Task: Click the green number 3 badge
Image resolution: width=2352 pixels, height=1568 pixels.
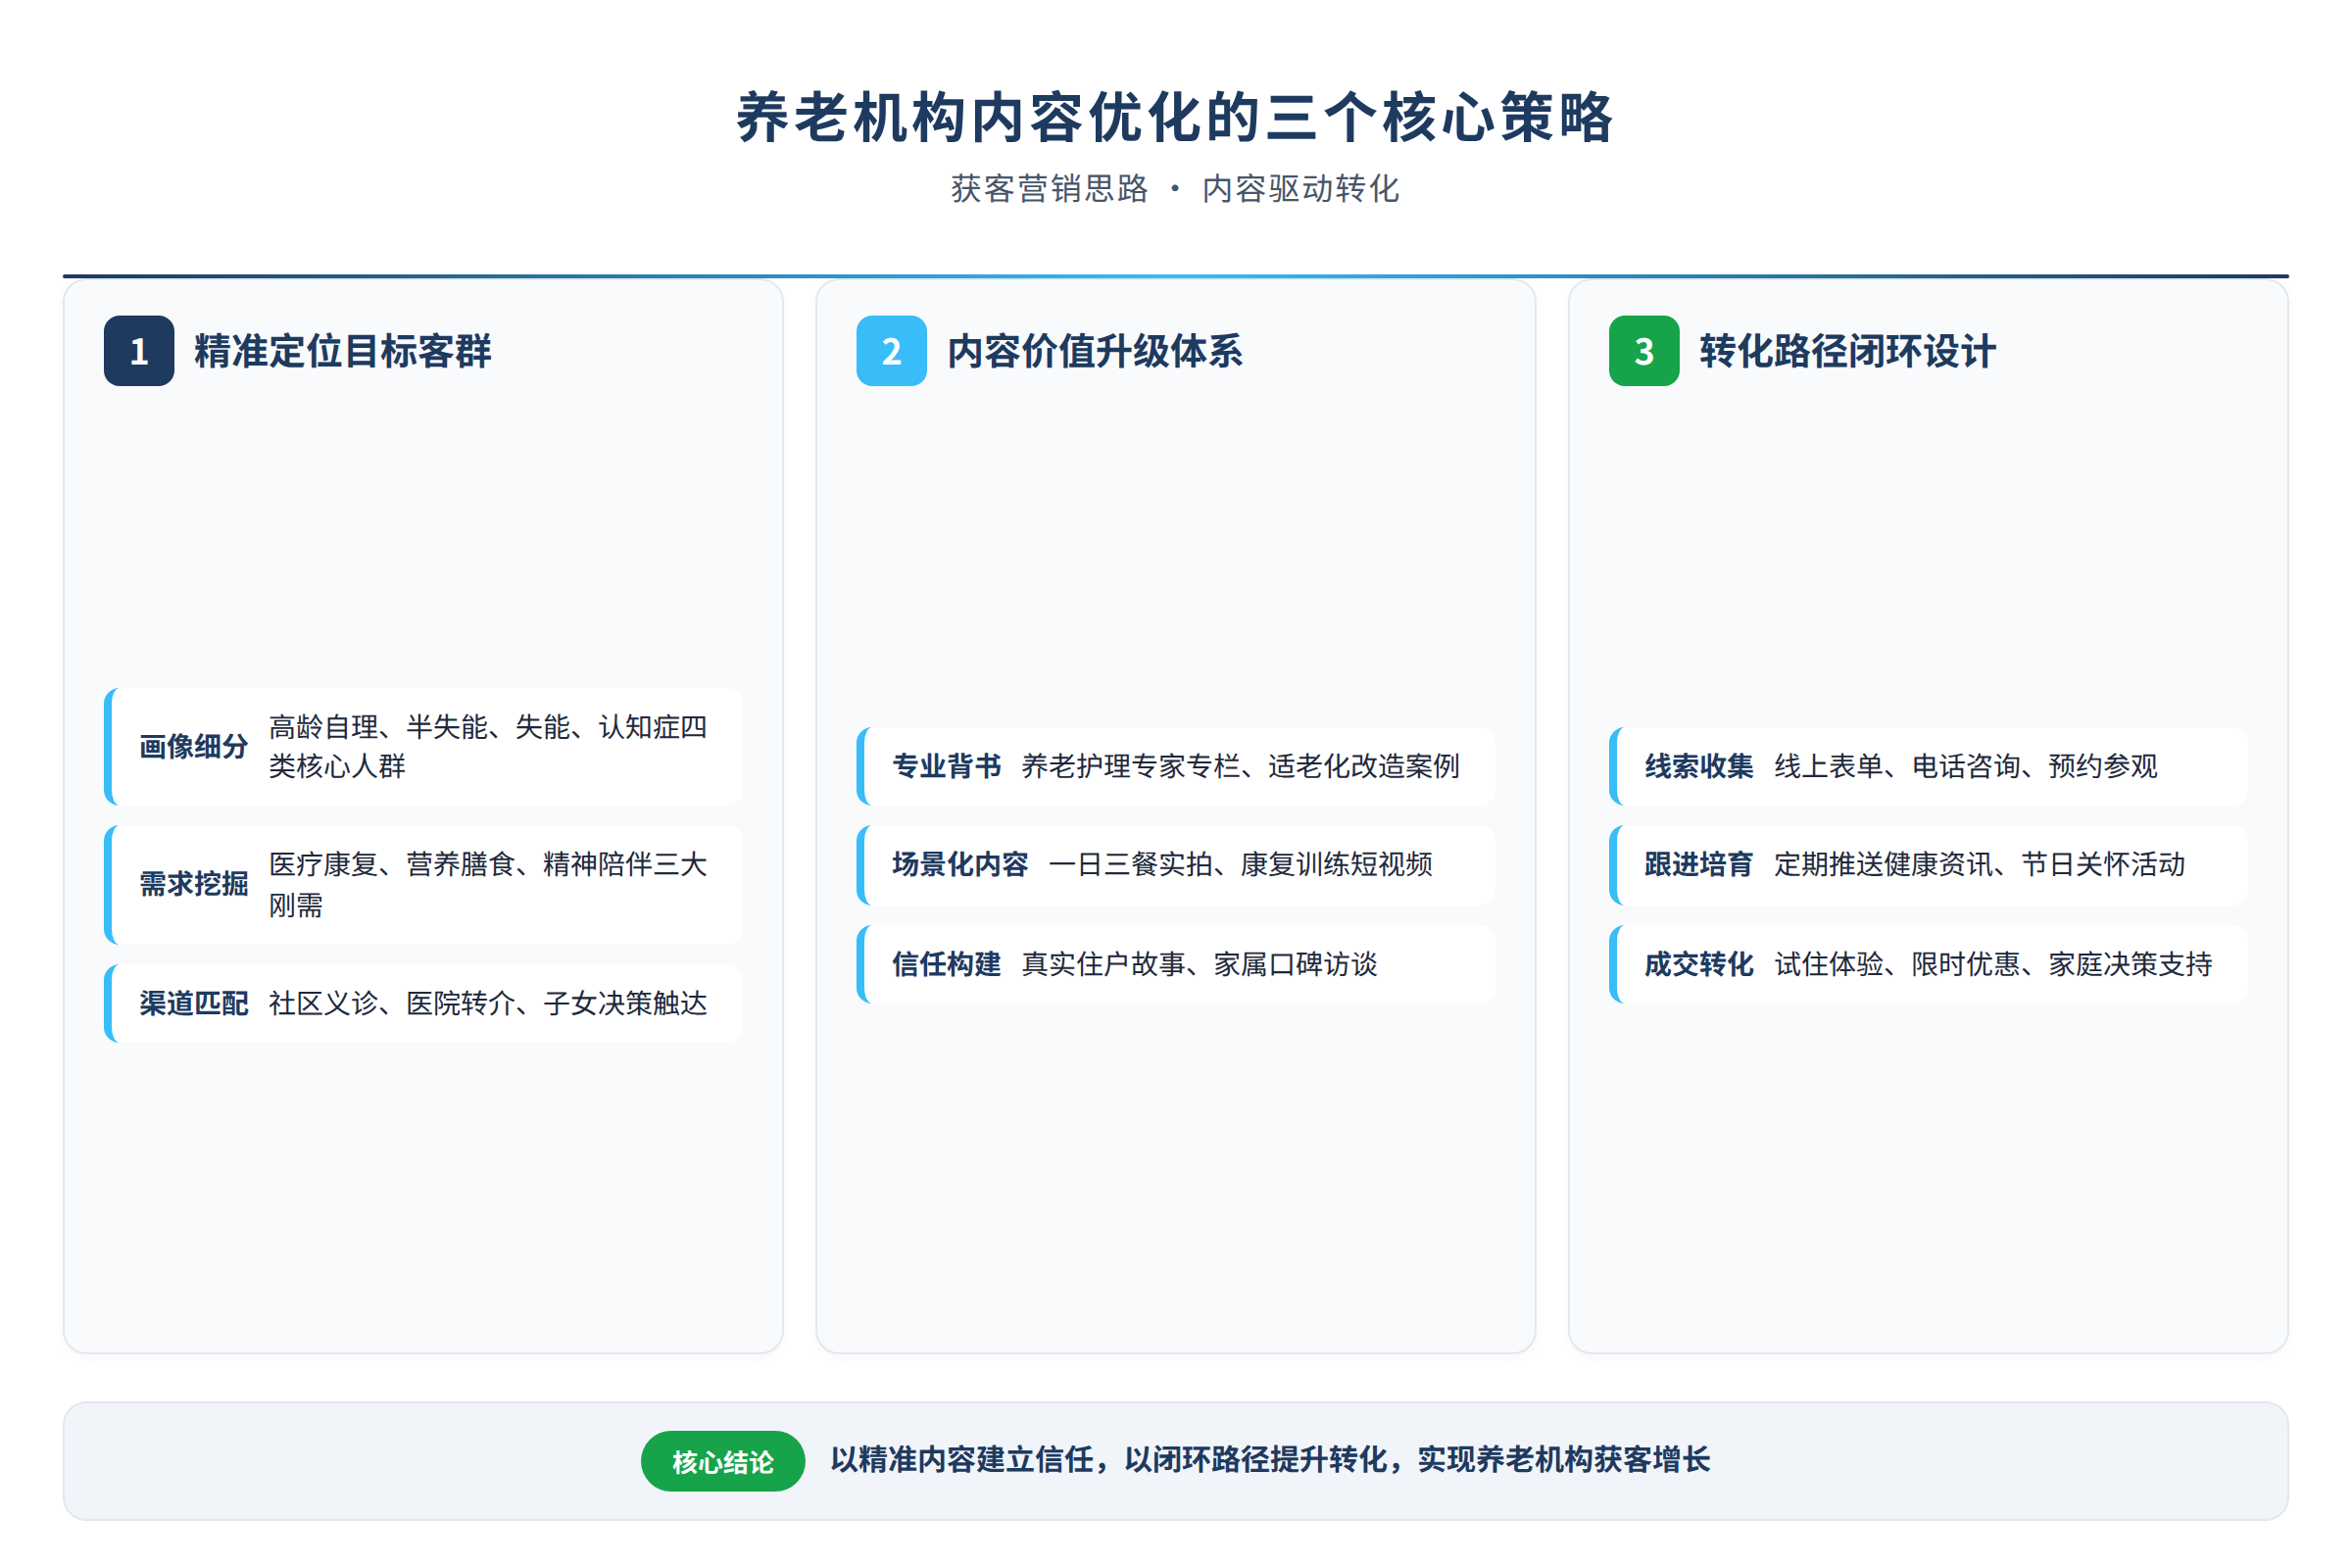Action: [x=1644, y=351]
